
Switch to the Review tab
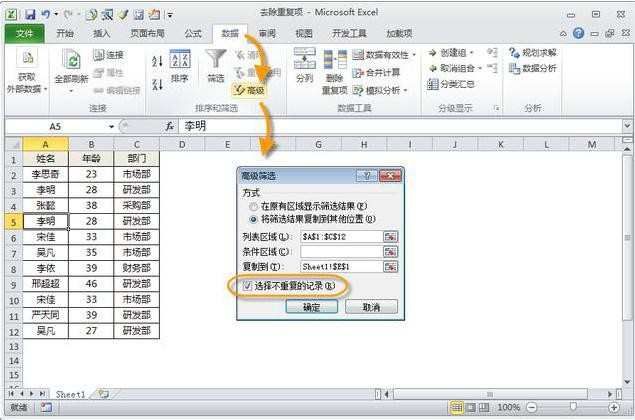(267, 33)
